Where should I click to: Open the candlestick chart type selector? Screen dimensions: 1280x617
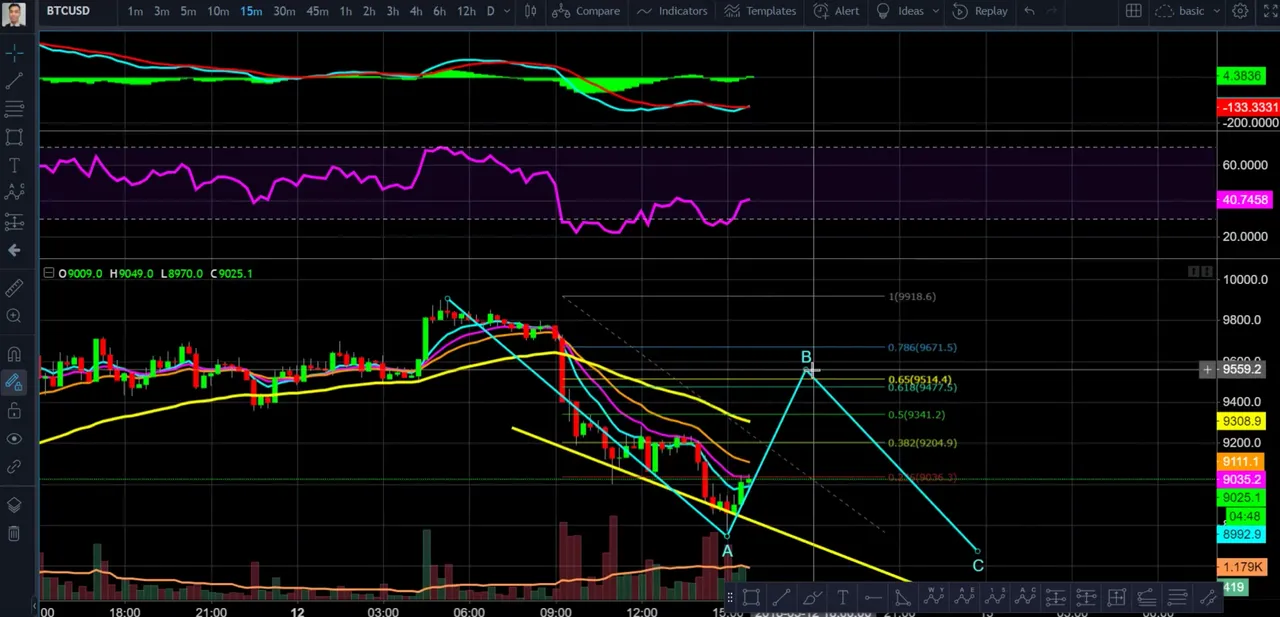(x=531, y=11)
